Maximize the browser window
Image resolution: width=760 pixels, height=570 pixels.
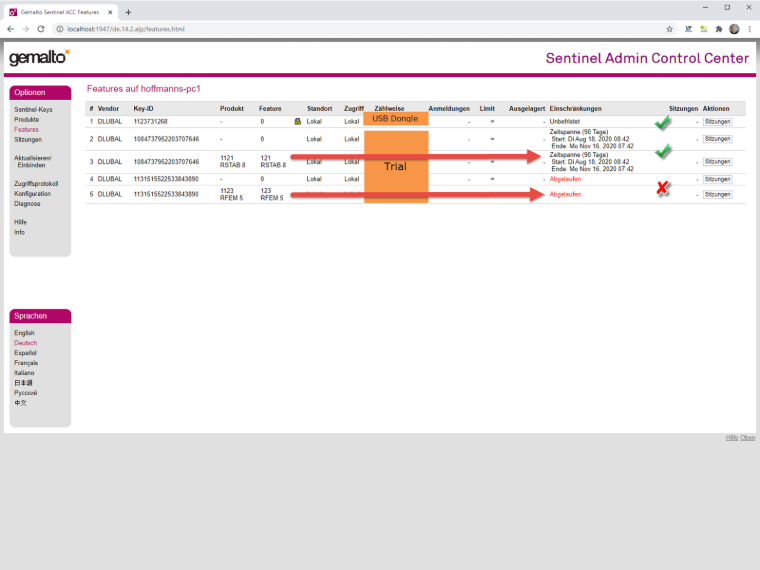pos(727,7)
